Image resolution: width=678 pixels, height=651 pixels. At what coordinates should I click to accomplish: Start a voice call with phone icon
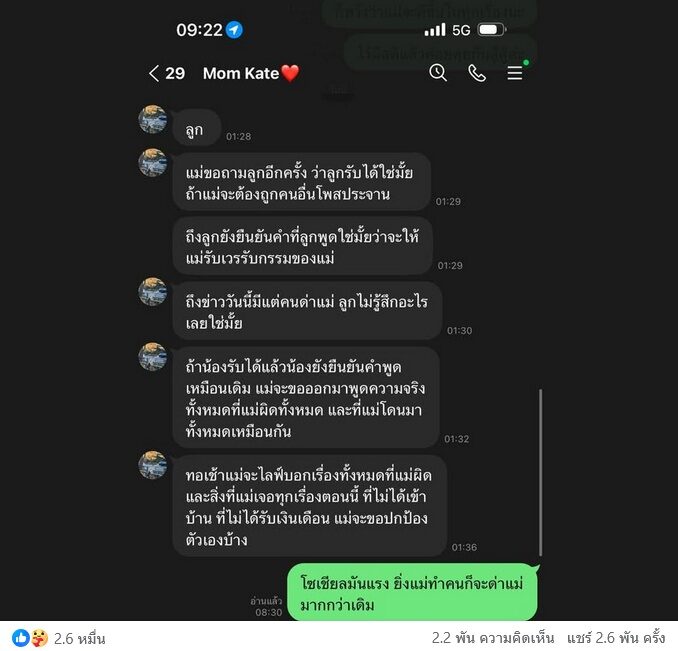coord(477,73)
